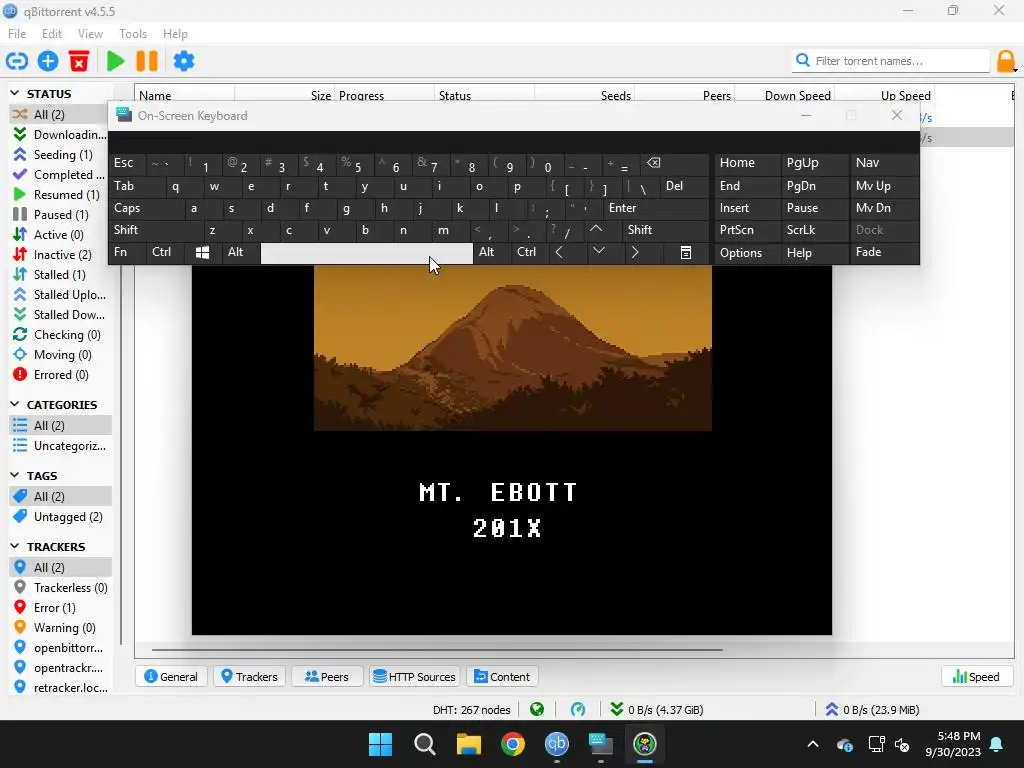This screenshot has width=1024, height=768.
Task: Switch to the Peers tab
Action: coord(327,677)
